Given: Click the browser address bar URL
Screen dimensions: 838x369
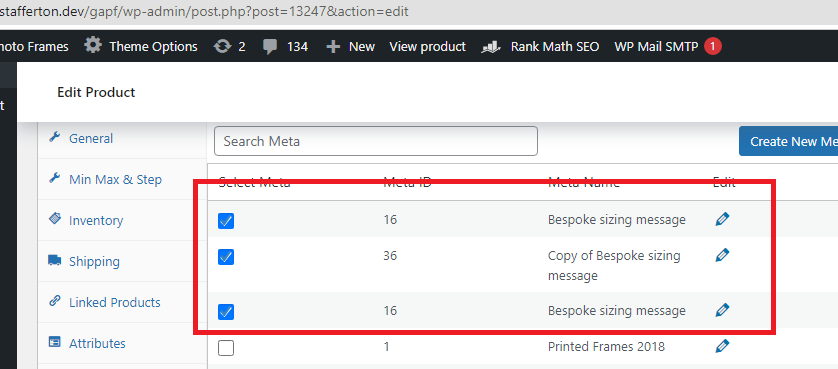Looking at the screenshot, I should point(204,11).
